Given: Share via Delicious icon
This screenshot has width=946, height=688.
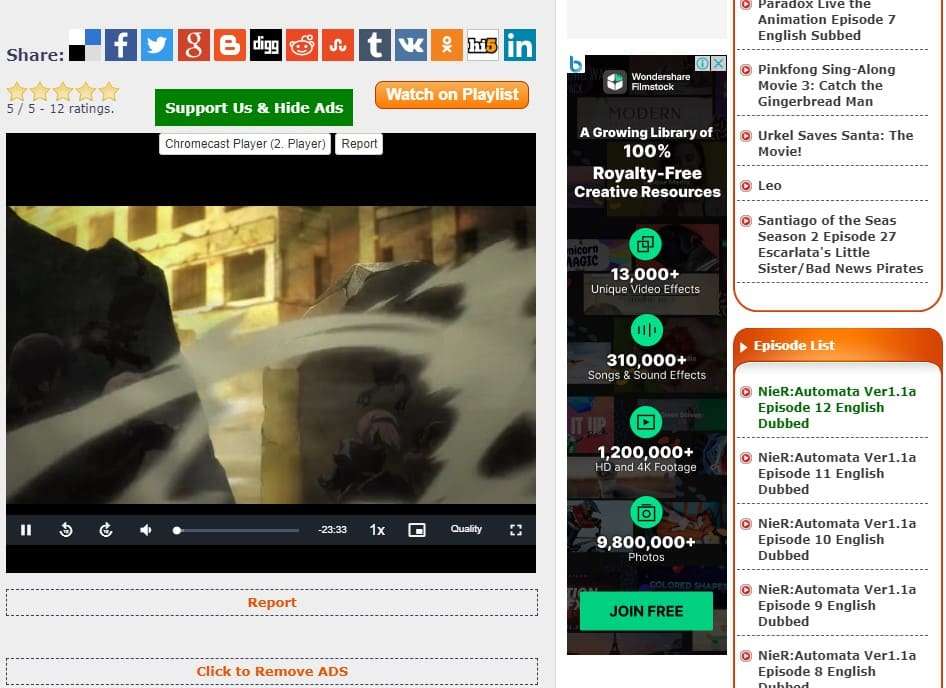Looking at the screenshot, I should click(x=85, y=45).
